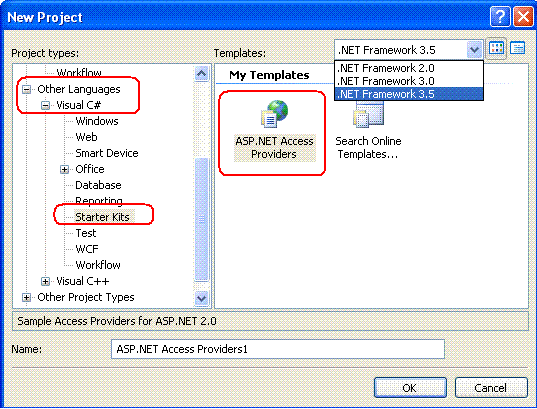Image resolution: width=537 pixels, height=409 pixels.
Task: Click the project types scrollbar down arrow
Action: [201, 298]
